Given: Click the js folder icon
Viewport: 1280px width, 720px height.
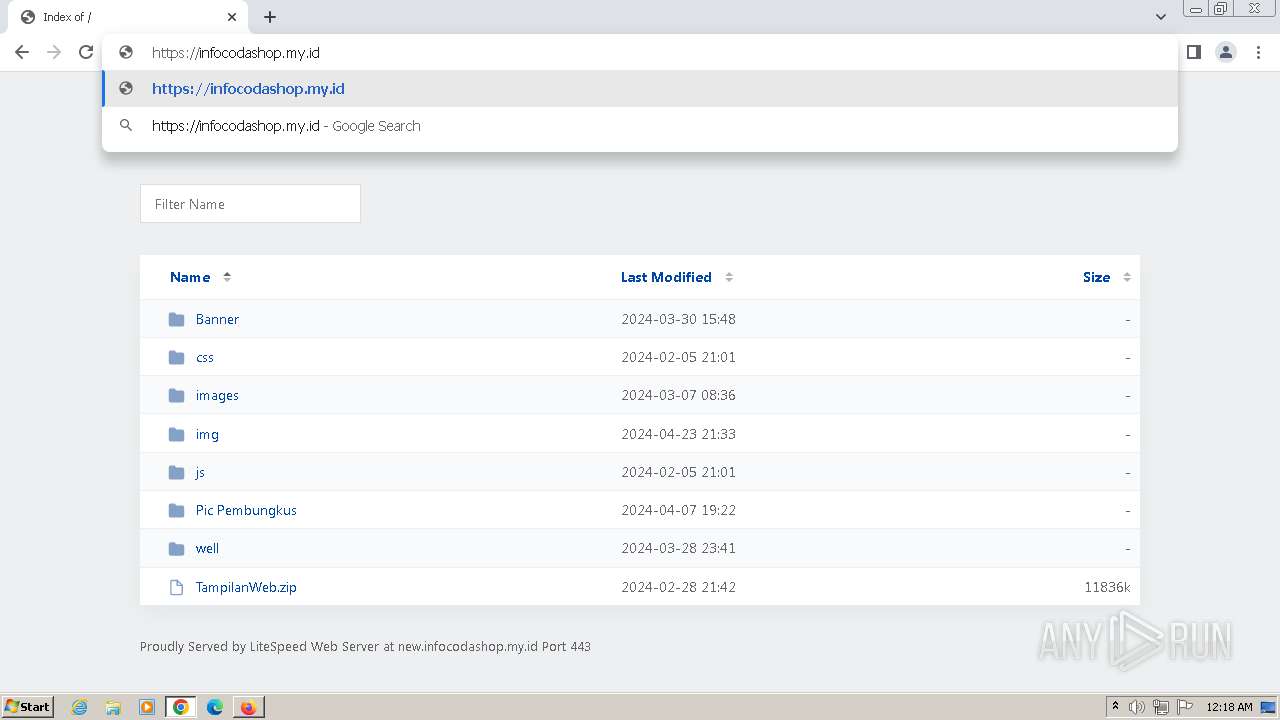Looking at the screenshot, I should tap(177, 472).
